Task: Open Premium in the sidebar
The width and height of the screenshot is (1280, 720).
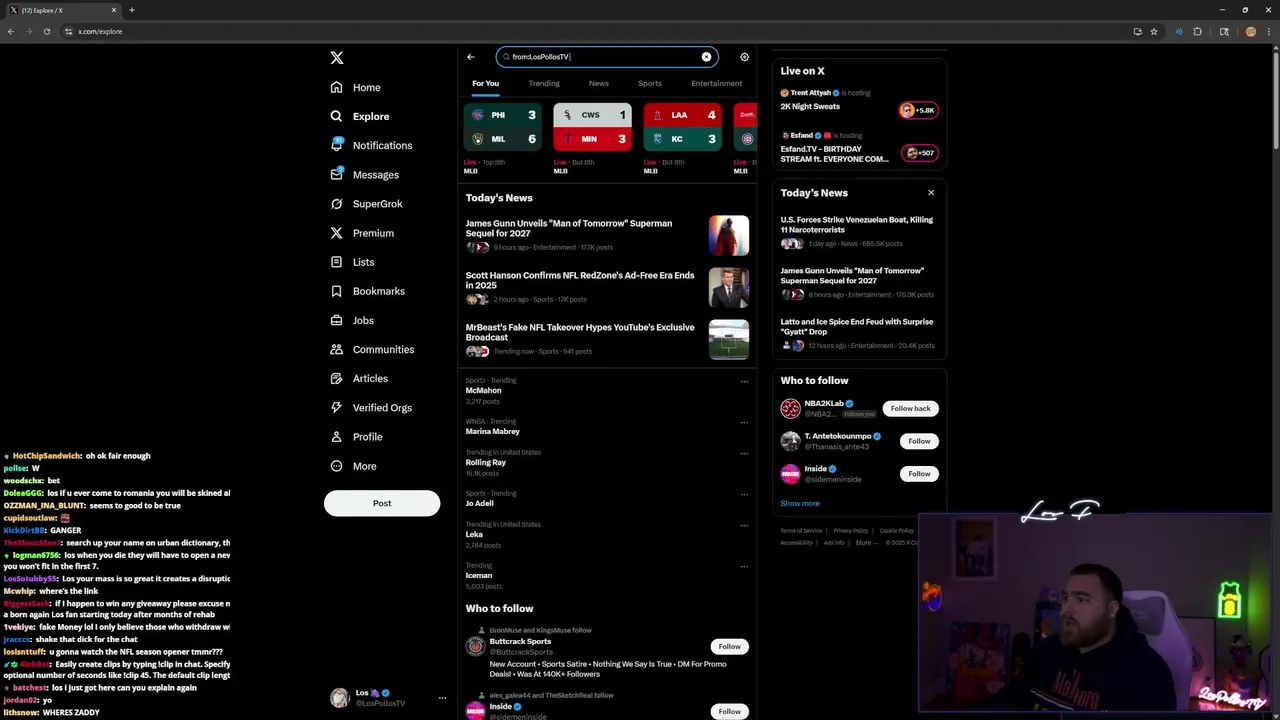Action: point(362,233)
